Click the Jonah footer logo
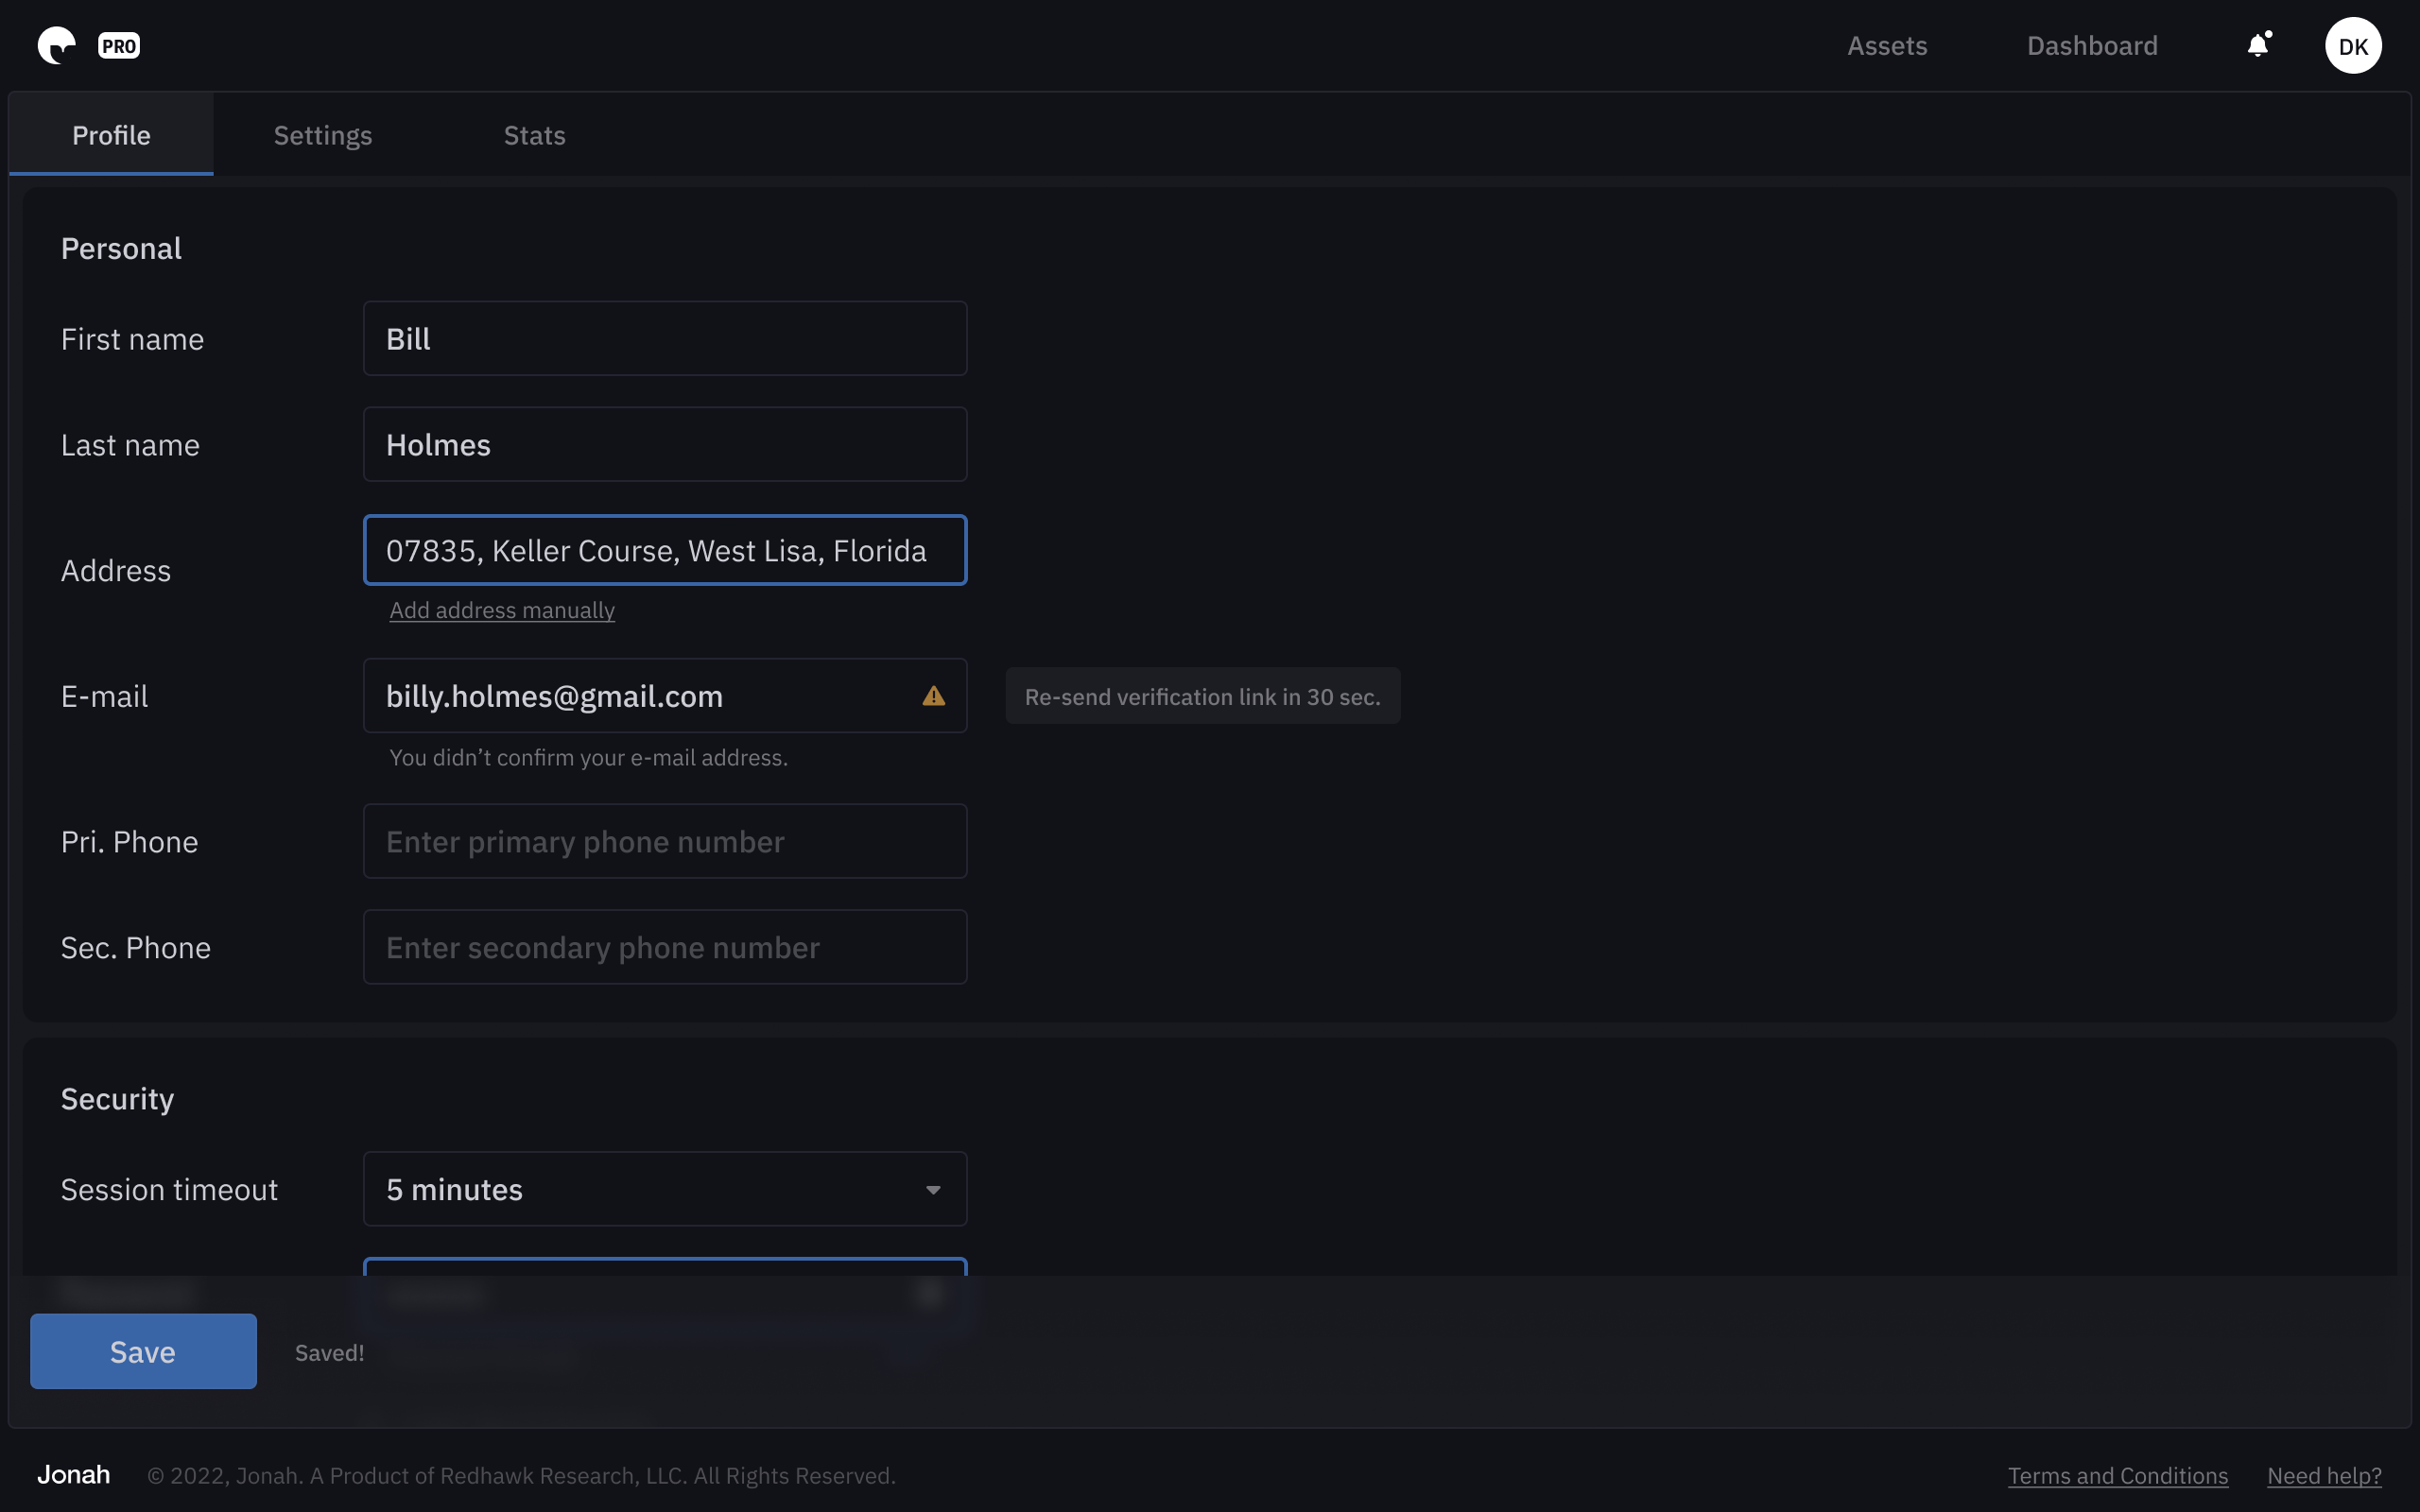The width and height of the screenshot is (2420, 1512). click(x=74, y=1474)
